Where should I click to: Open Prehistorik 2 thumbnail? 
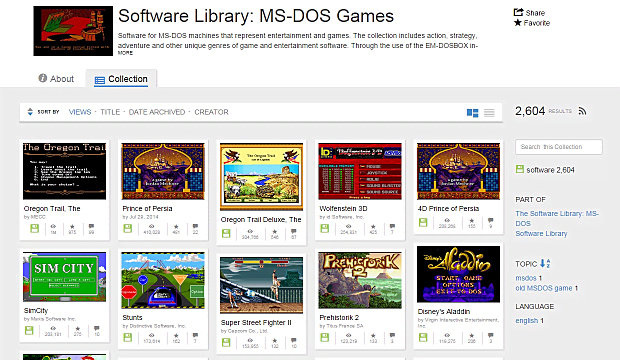point(360,280)
